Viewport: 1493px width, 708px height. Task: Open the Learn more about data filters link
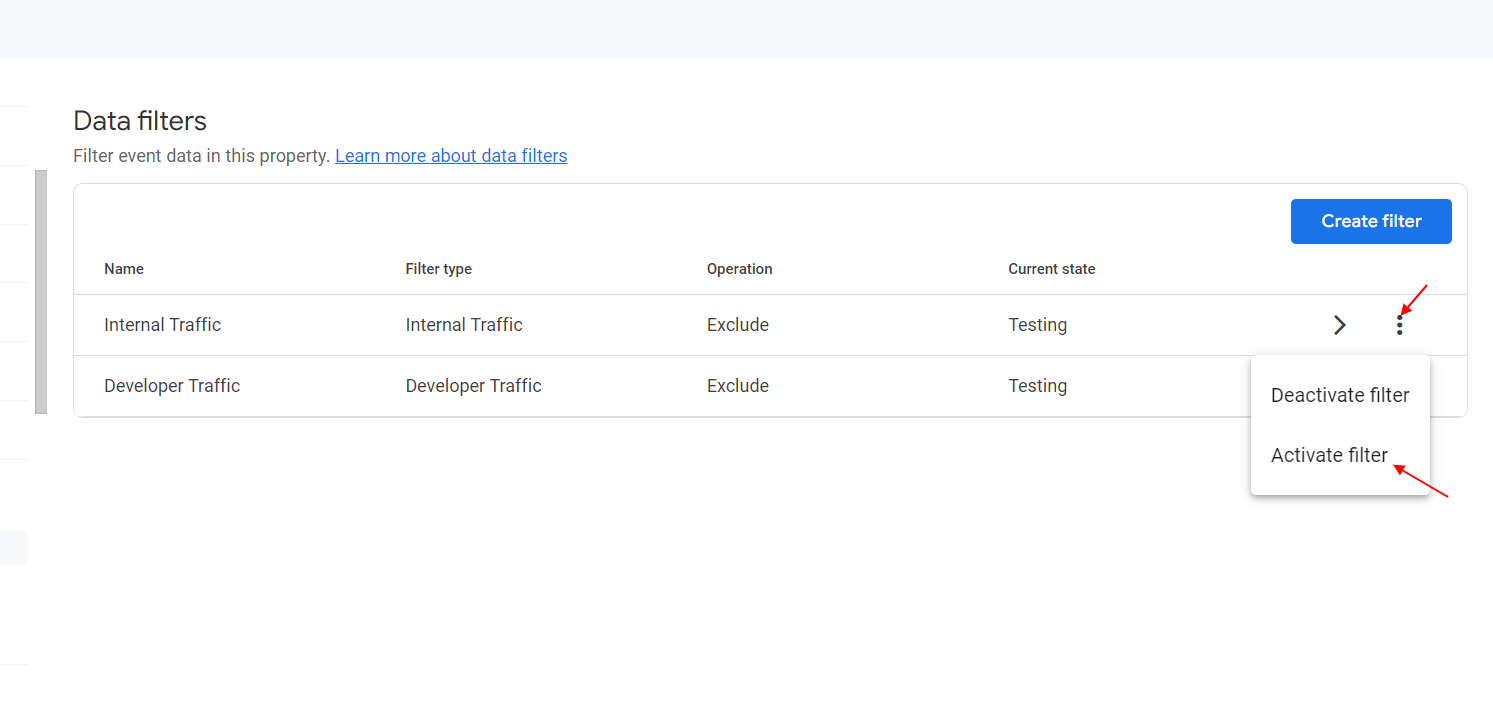point(451,155)
